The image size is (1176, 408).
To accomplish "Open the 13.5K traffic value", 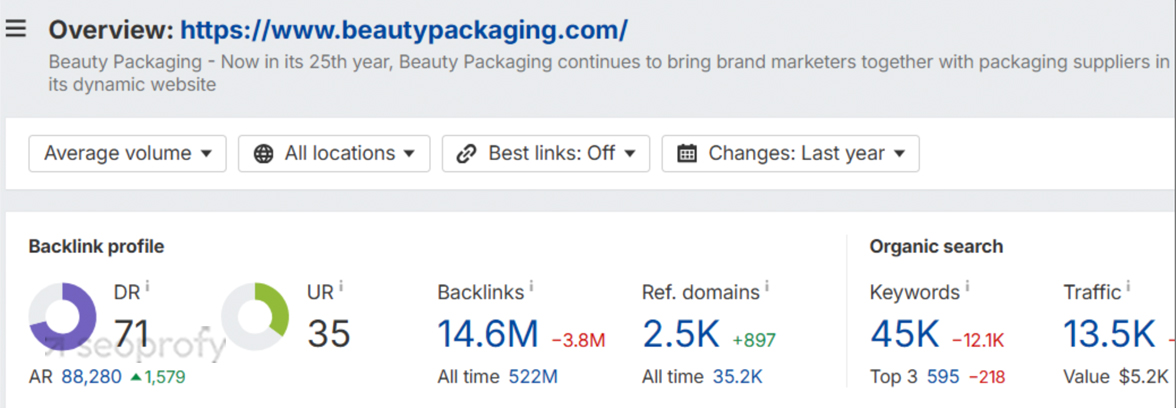I will [x=1109, y=334].
